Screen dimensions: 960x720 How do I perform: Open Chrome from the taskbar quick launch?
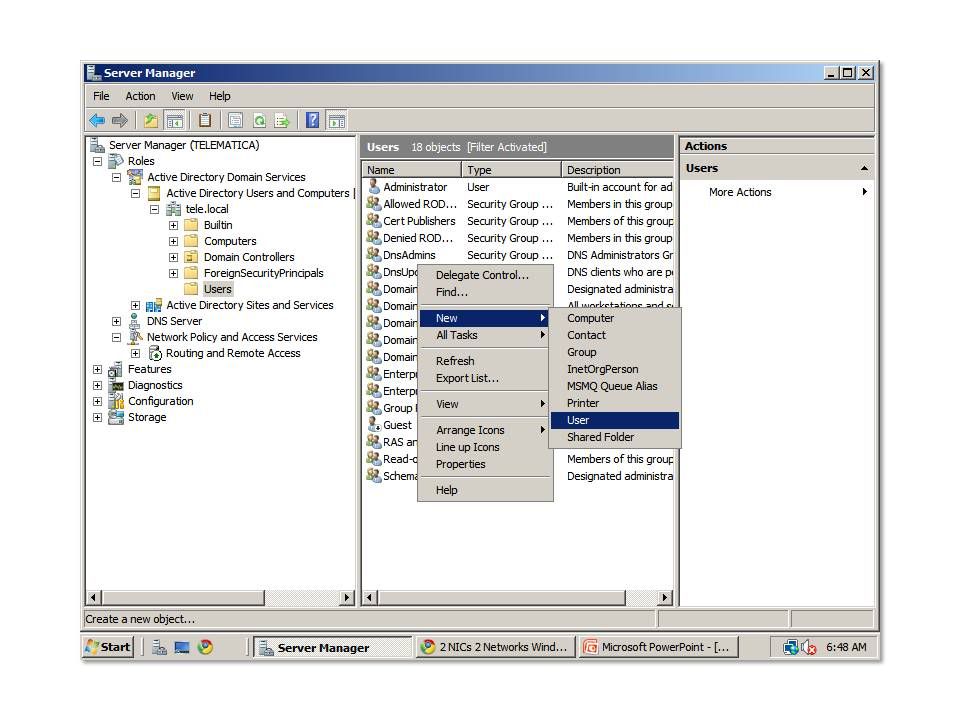tap(205, 647)
